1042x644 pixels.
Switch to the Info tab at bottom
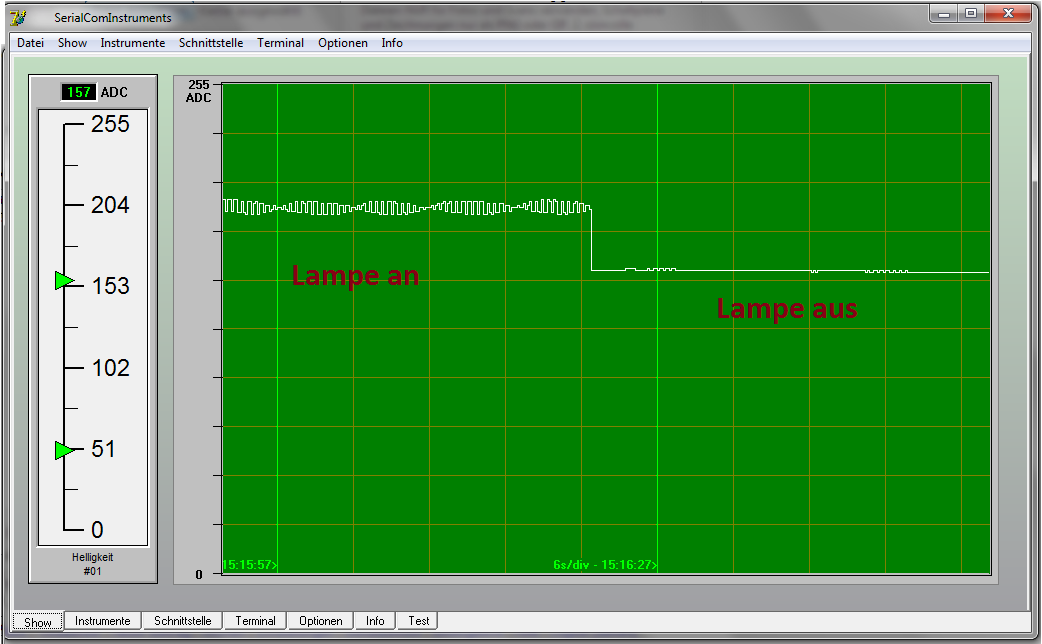point(375,621)
